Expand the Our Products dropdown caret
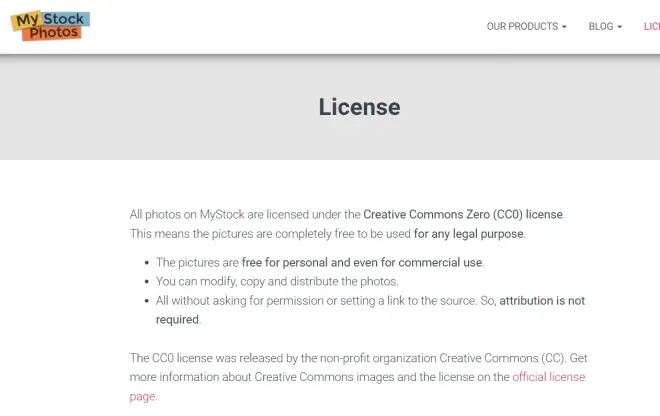The height and width of the screenshot is (416, 660). pyautogui.click(x=564, y=27)
